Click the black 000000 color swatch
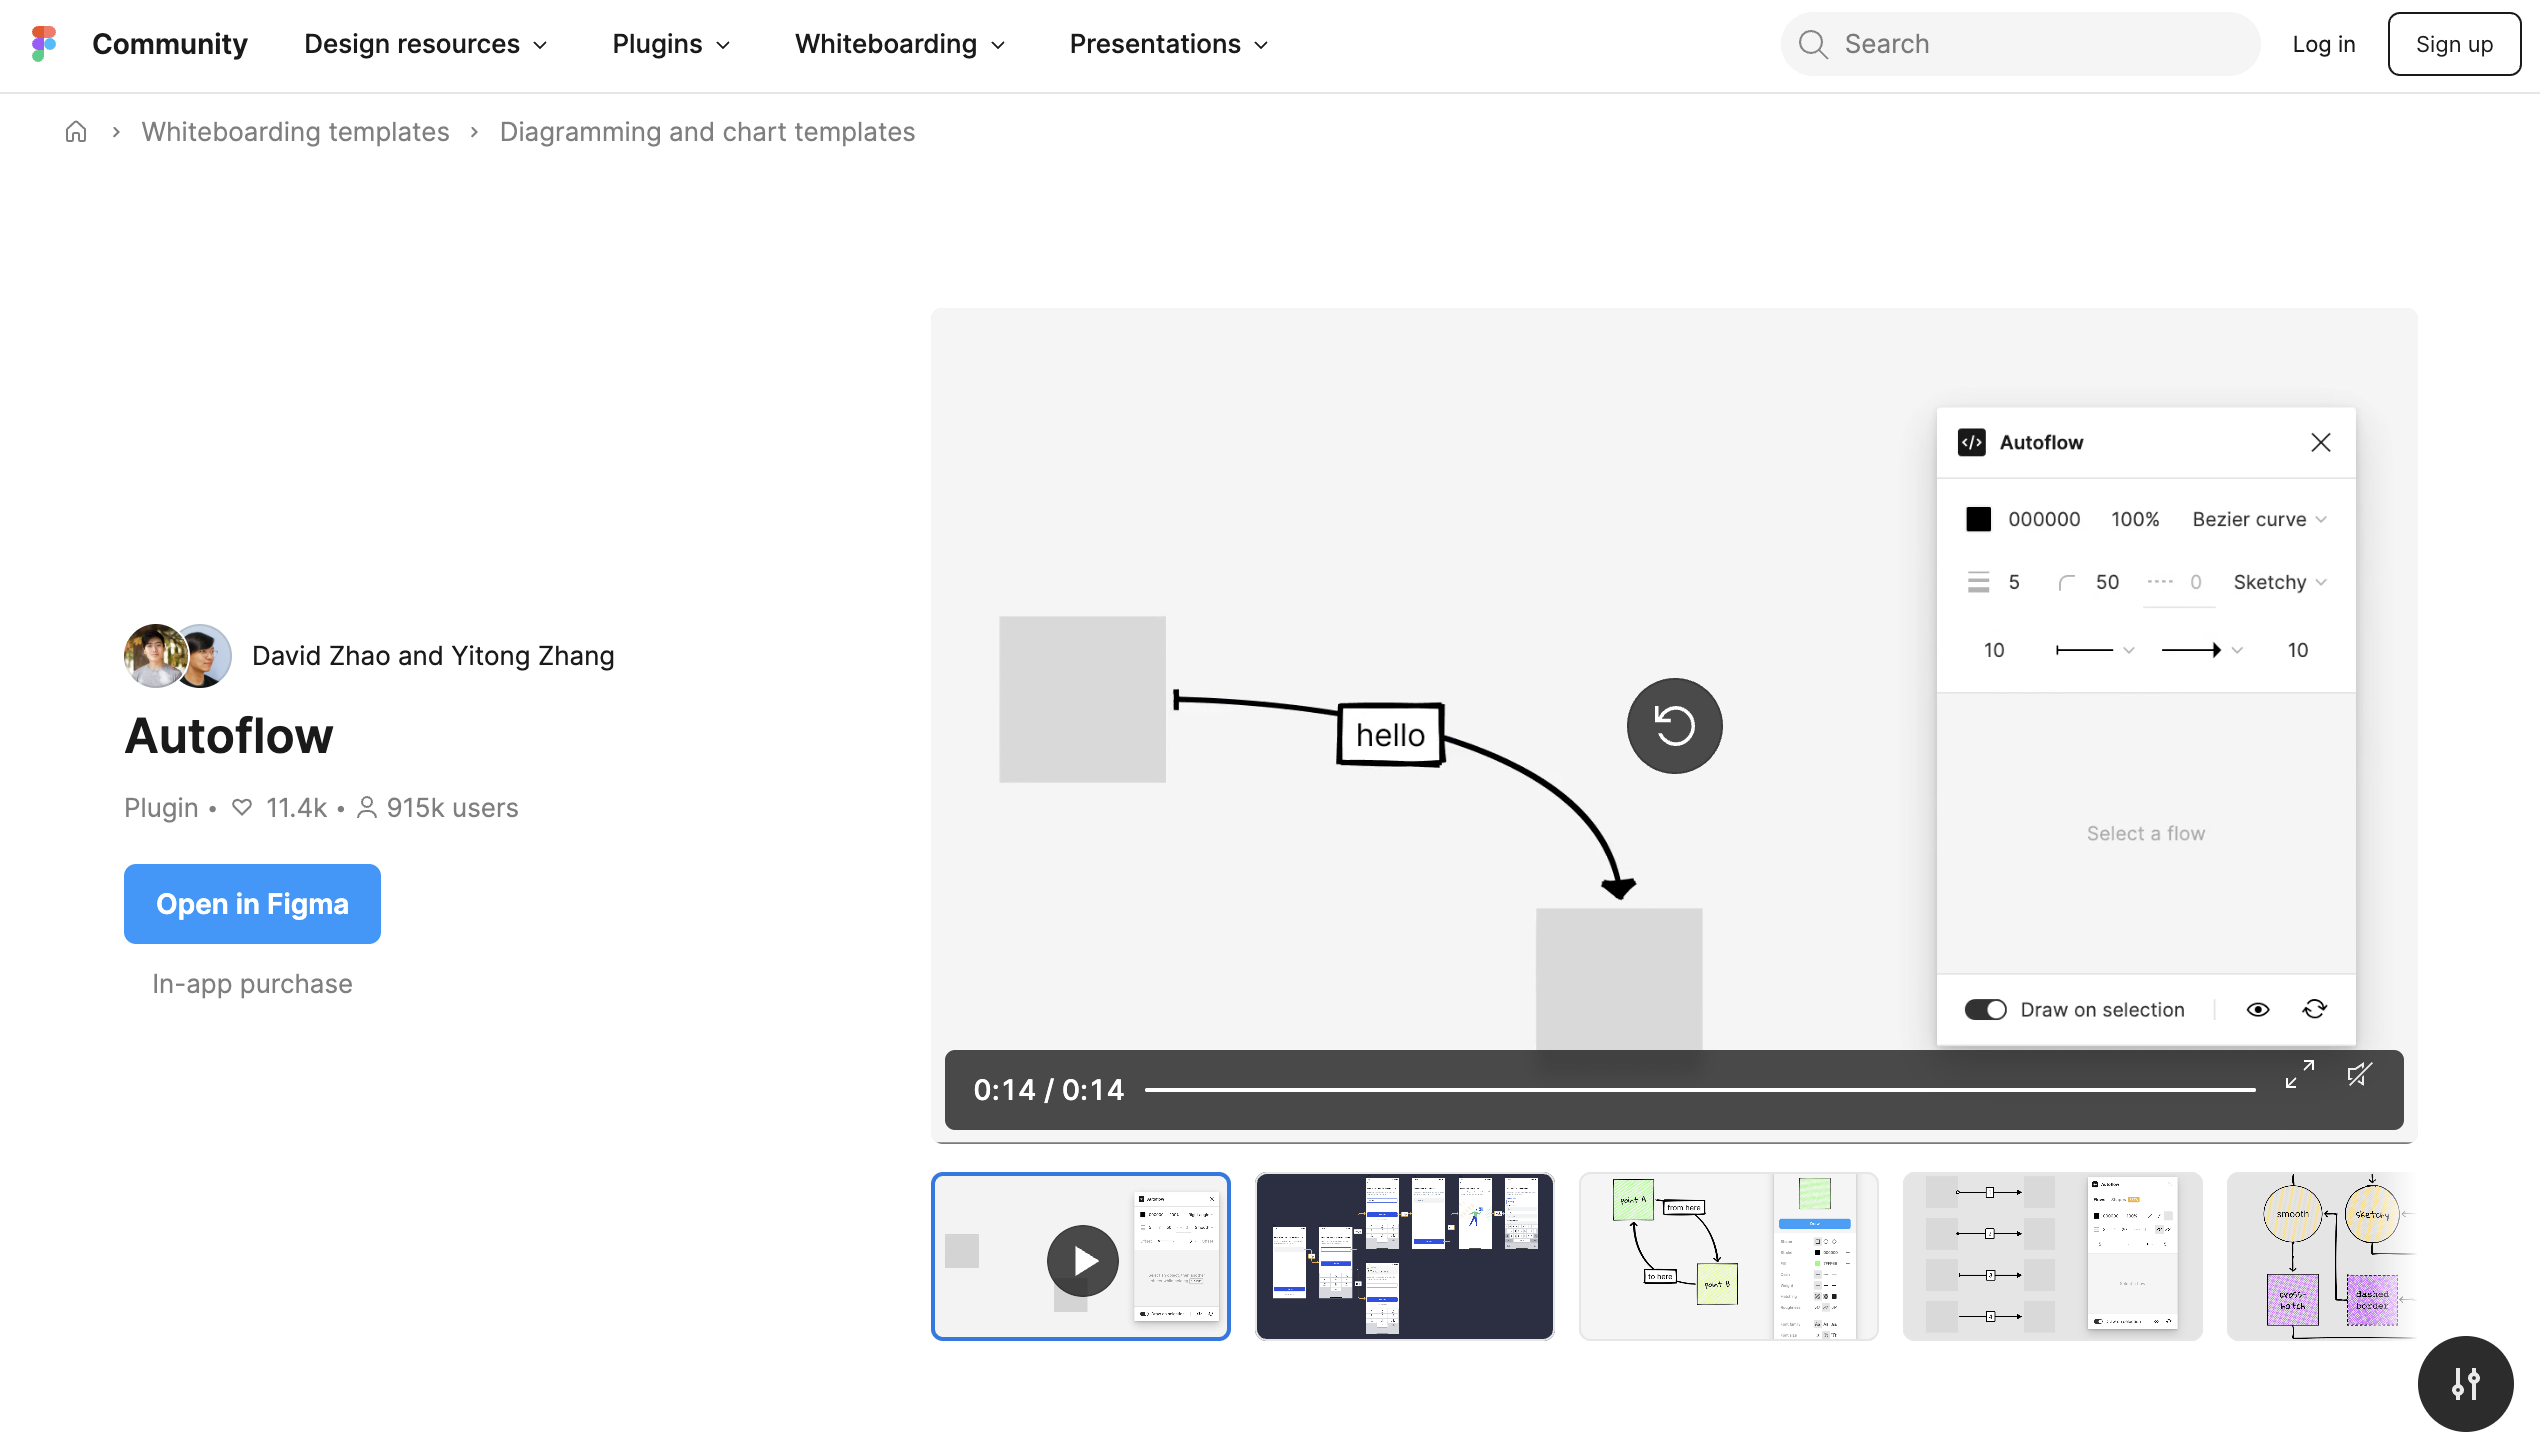 [x=1978, y=519]
